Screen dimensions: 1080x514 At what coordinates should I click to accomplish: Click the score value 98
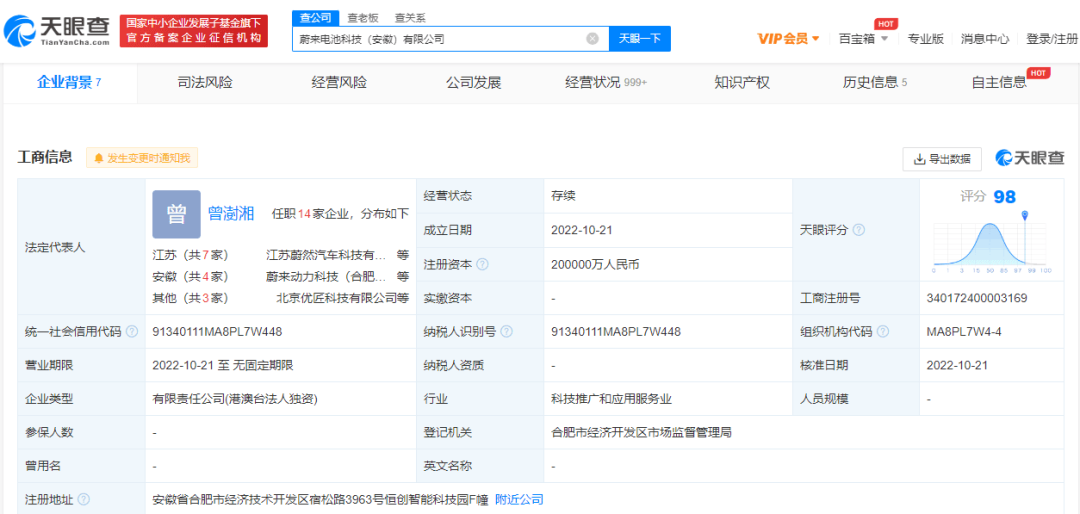coord(1005,197)
